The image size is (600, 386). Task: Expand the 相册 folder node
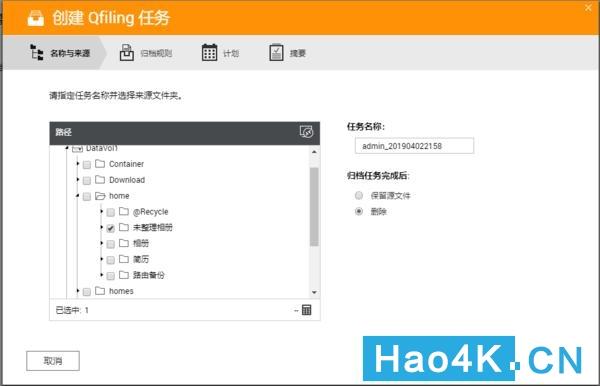[x=101, y=243]
